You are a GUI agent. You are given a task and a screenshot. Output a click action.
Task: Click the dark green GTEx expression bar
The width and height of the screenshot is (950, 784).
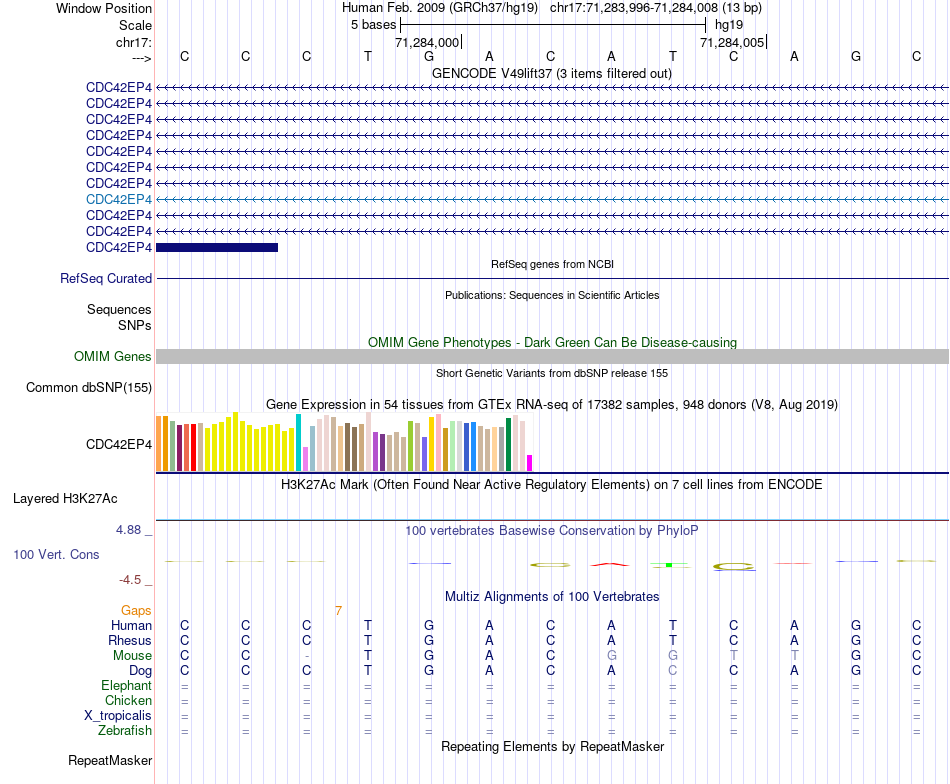point(508,445)
